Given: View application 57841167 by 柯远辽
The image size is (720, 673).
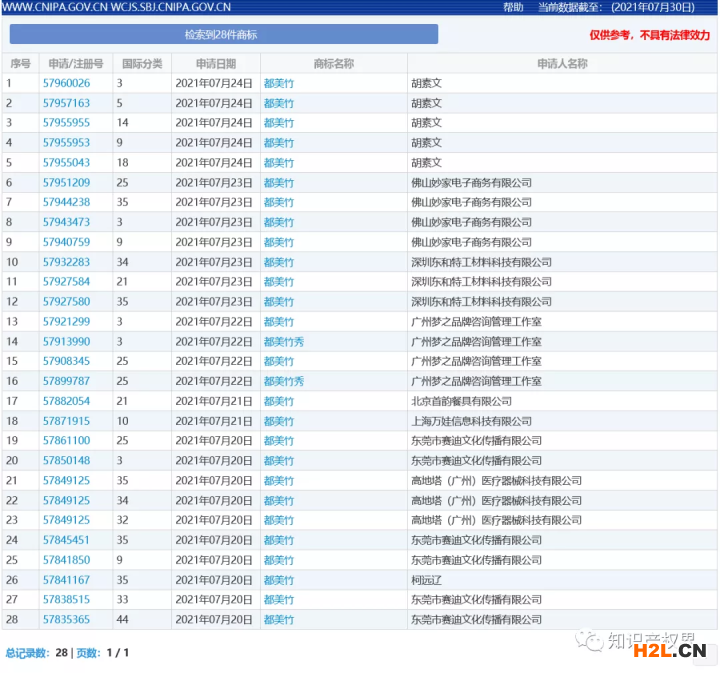Looking at the screenshot, I should coord(66,580).
